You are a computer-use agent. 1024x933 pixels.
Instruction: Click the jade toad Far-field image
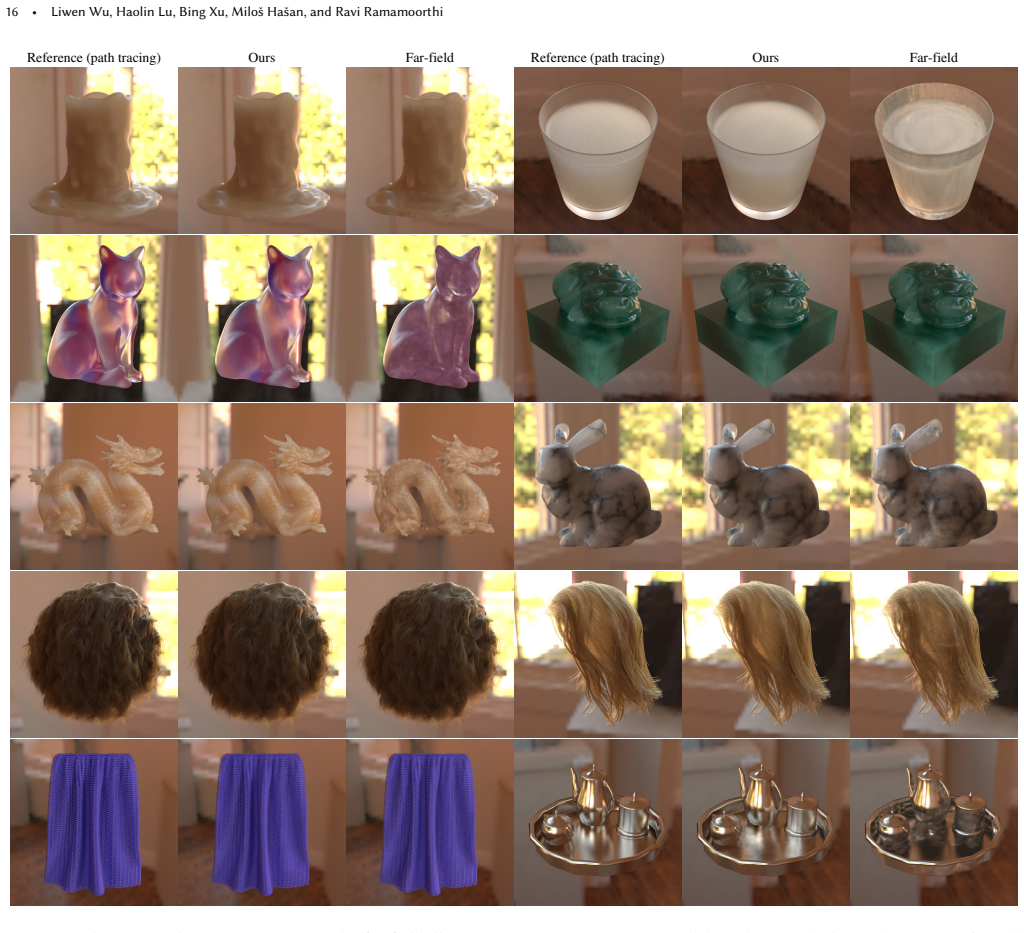[934, 318]
